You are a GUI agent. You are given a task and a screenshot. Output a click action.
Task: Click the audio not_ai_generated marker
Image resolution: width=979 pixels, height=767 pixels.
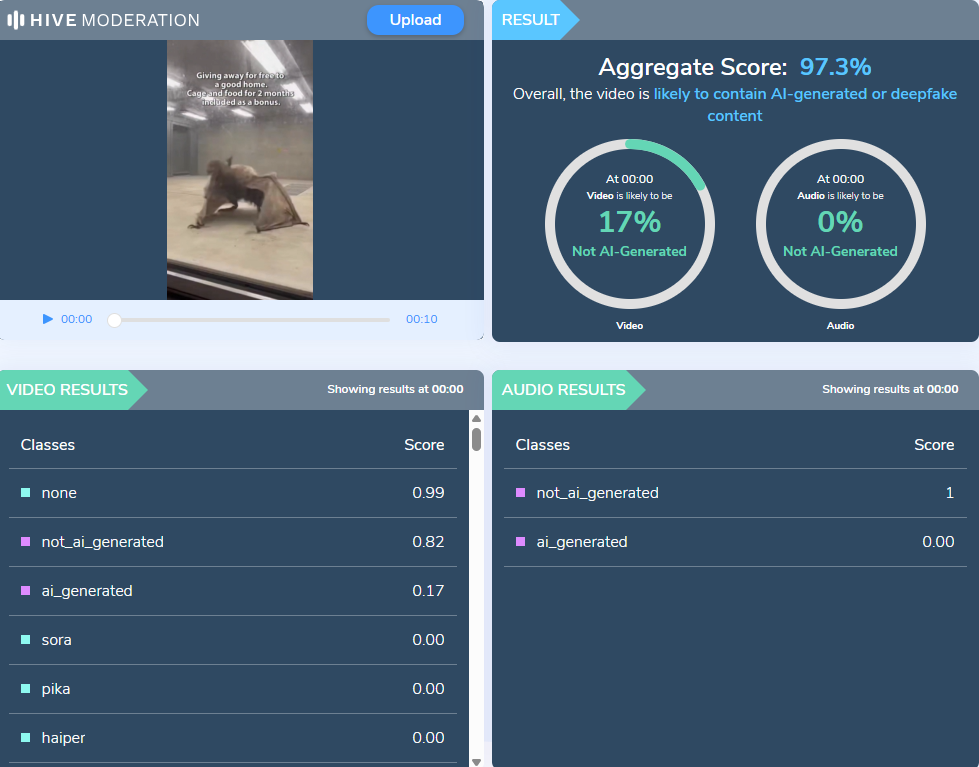[x=520, y=493]
